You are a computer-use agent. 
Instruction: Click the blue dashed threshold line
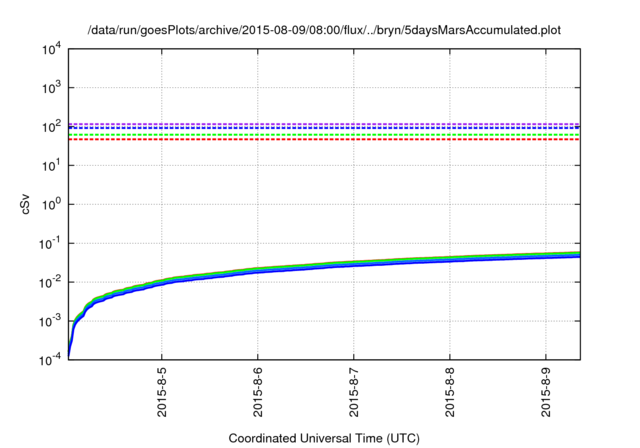coord(324,128)
